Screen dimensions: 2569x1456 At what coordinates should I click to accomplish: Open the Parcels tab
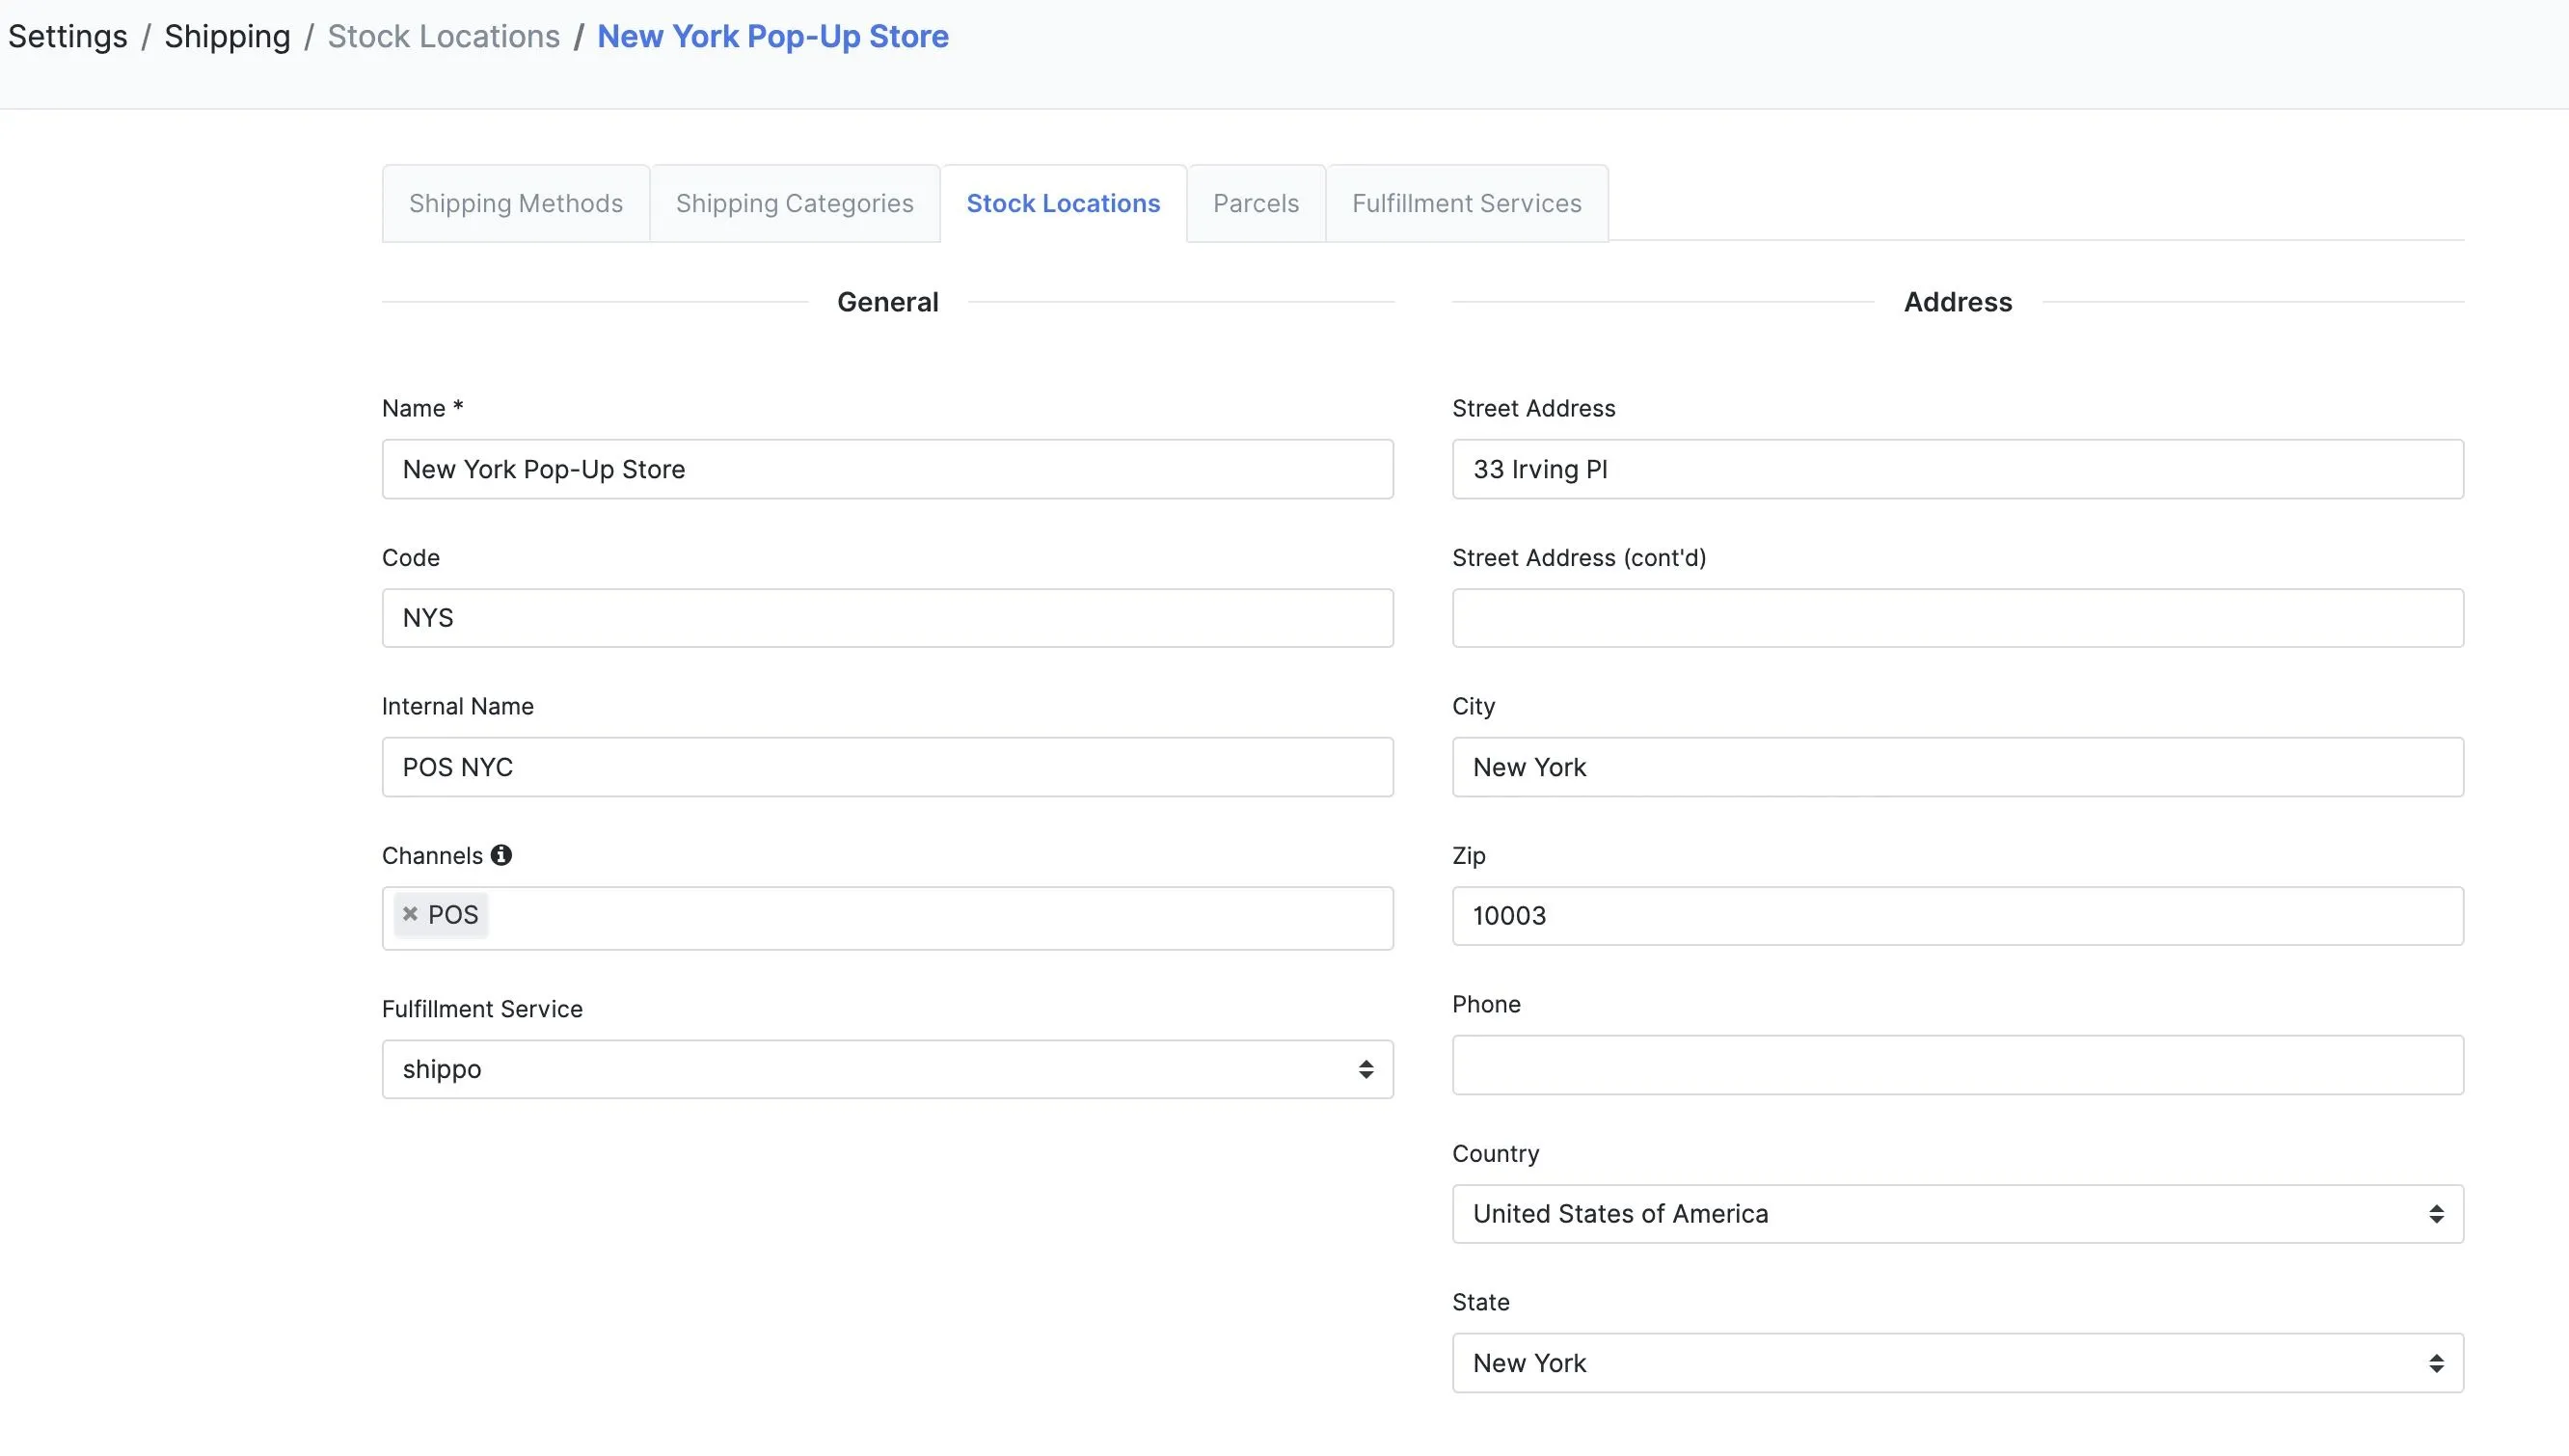[x=1256, y=203]
